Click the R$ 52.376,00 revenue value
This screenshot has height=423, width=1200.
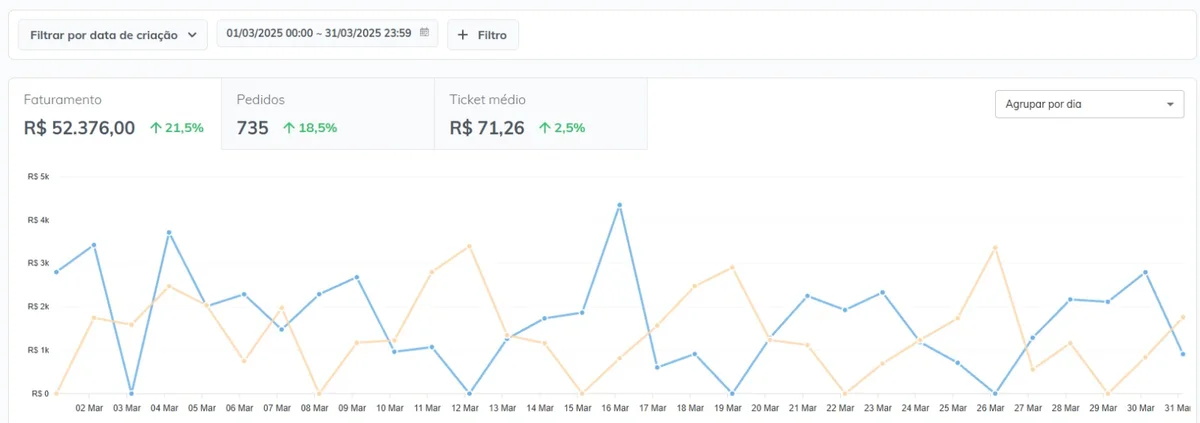coord(79,128)
